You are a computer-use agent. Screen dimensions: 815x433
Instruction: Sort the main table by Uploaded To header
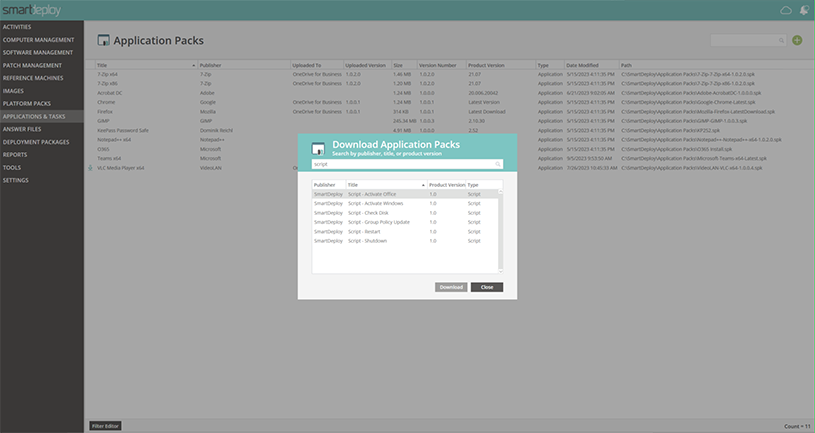tap(317, 65)
